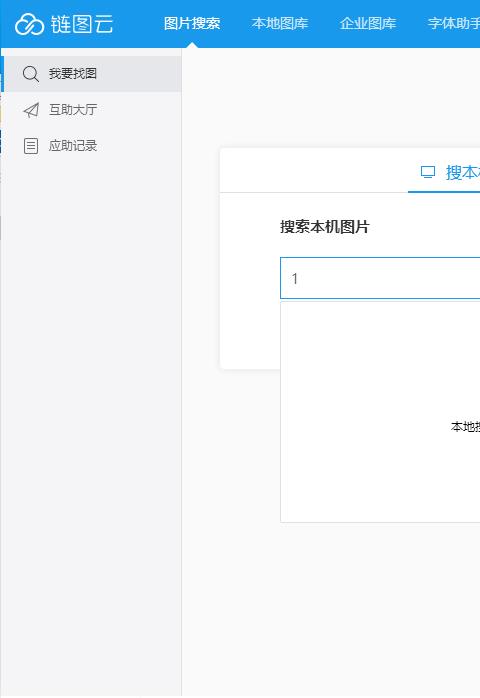
Task: Click the paper plane icon beside 互助大厅
Action: (31, 110)
